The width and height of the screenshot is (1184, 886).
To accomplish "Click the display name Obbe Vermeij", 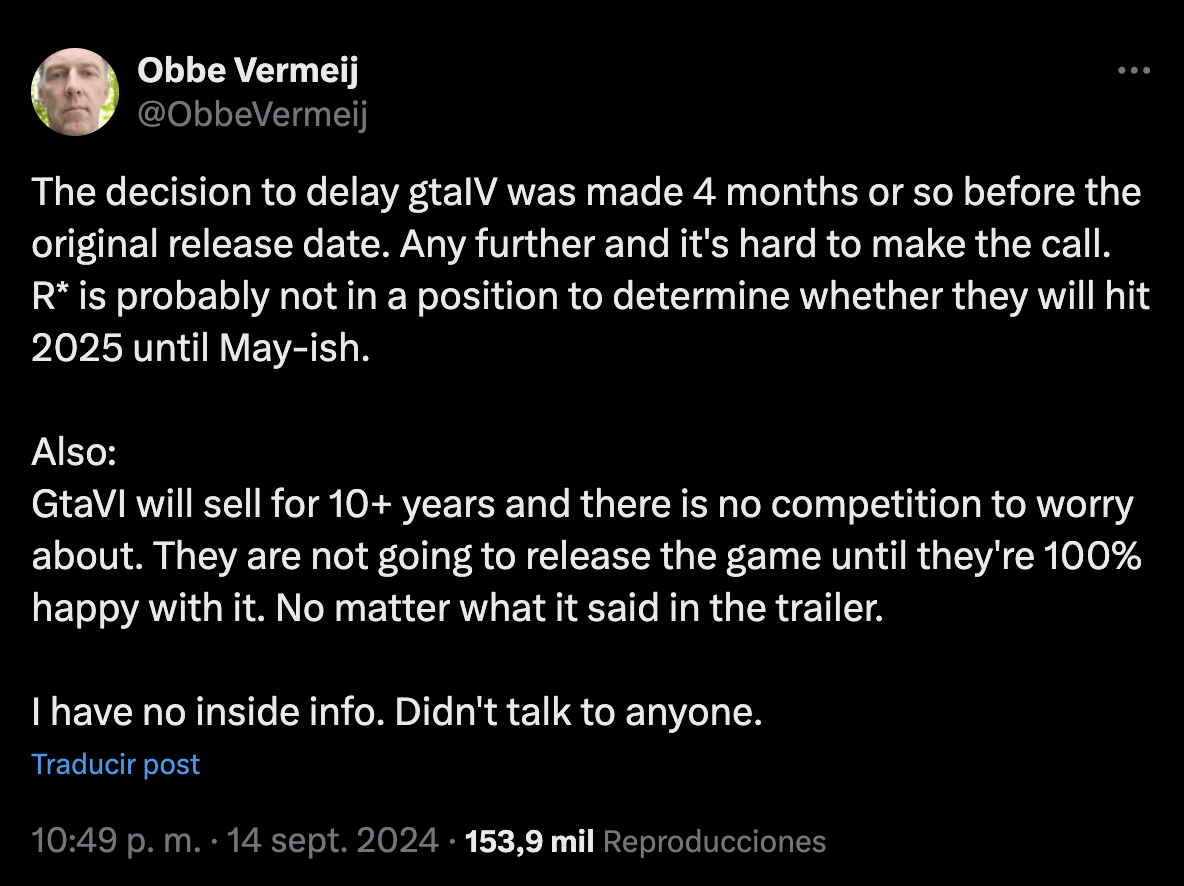I will [248, 70].
